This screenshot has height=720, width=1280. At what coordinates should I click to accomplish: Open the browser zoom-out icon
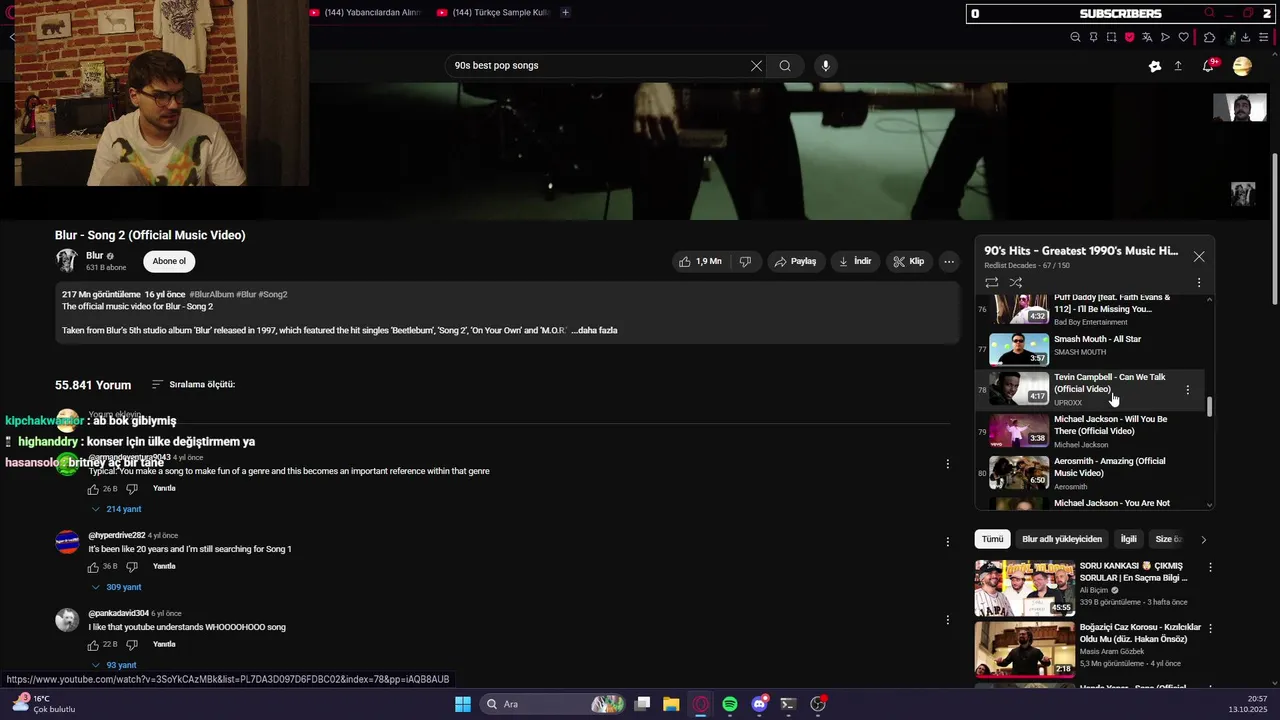tap(1075, 37)
